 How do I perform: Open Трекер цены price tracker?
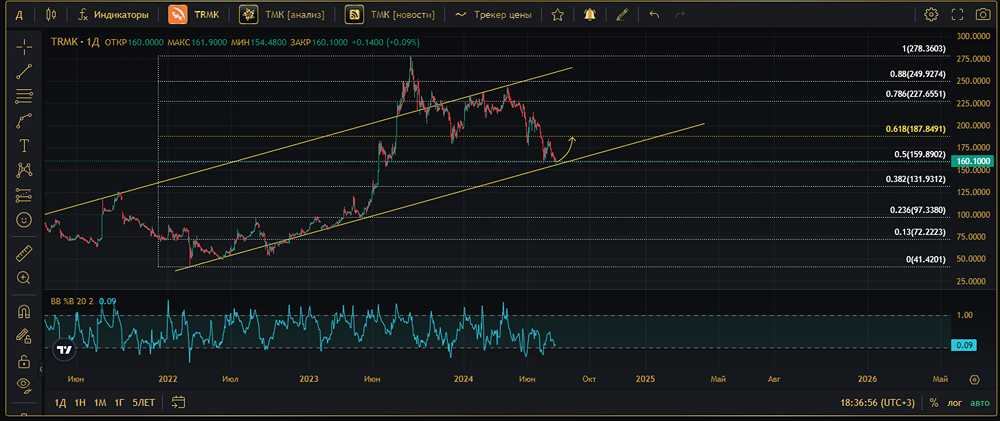(x=493, y=14)
